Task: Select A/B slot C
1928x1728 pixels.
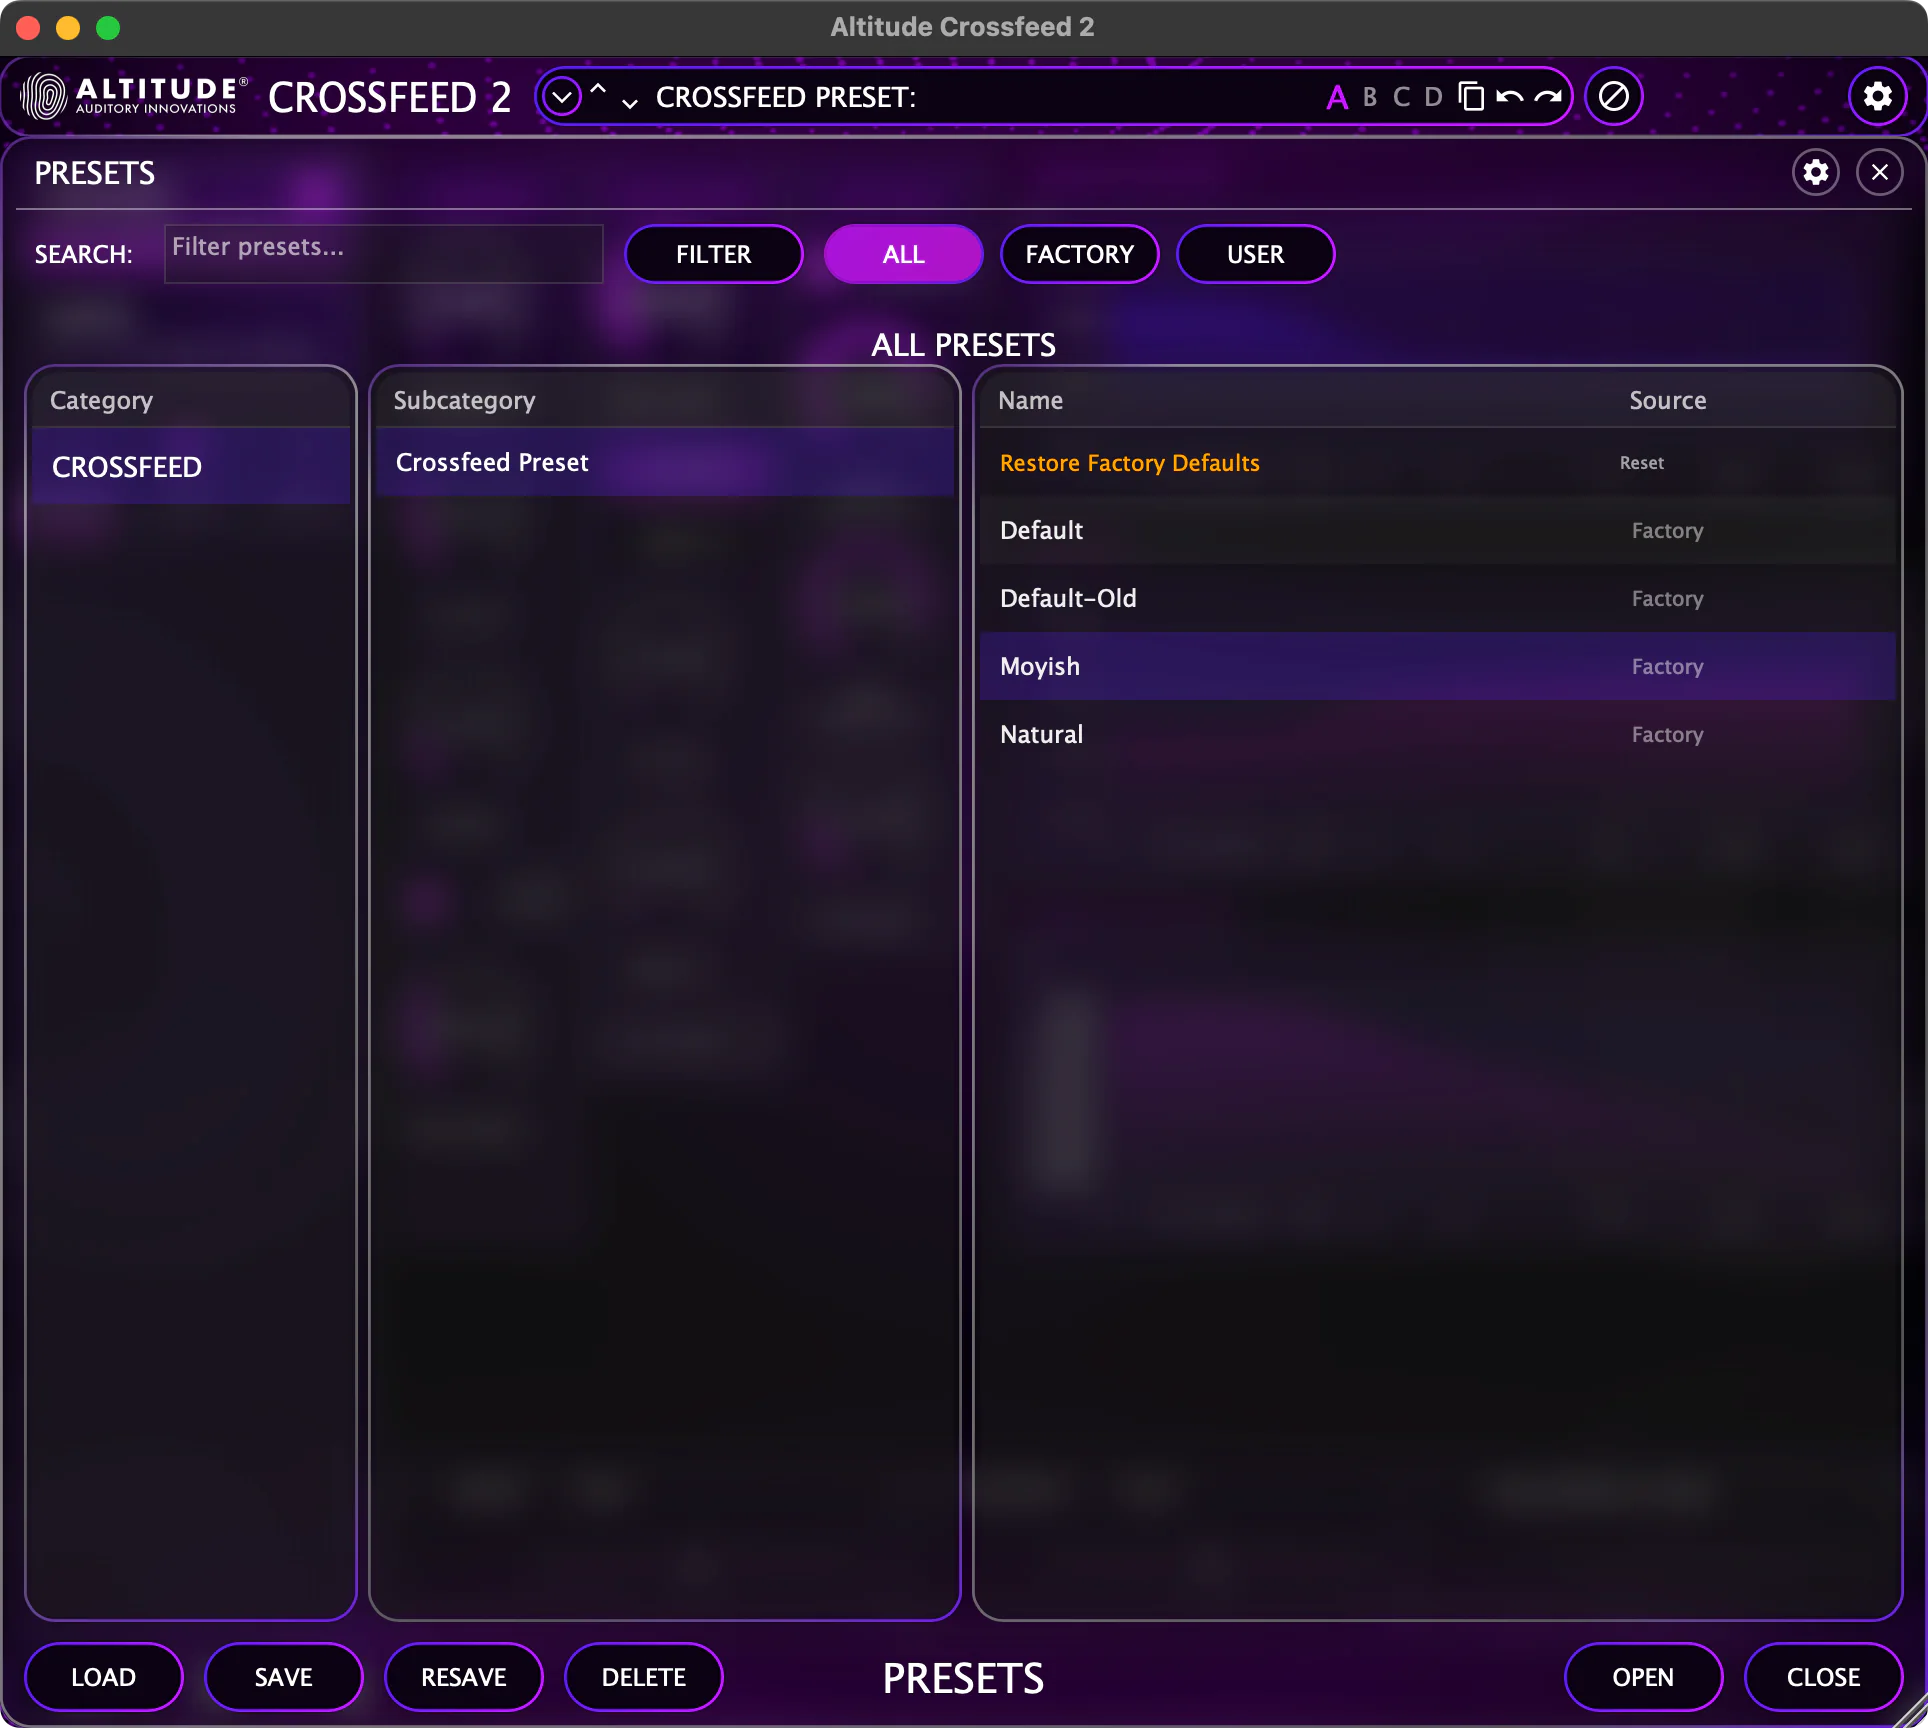Action: tap(1401, 97)
